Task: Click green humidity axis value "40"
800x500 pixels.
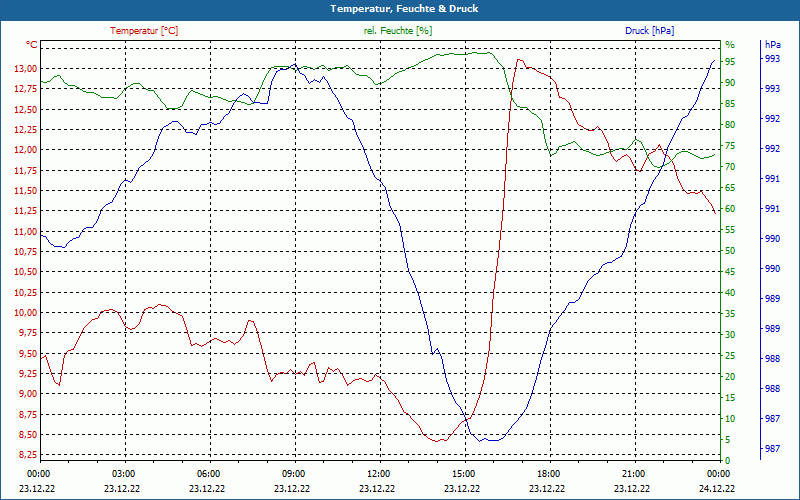Action: pyautogui.click(x=730, y=293)
